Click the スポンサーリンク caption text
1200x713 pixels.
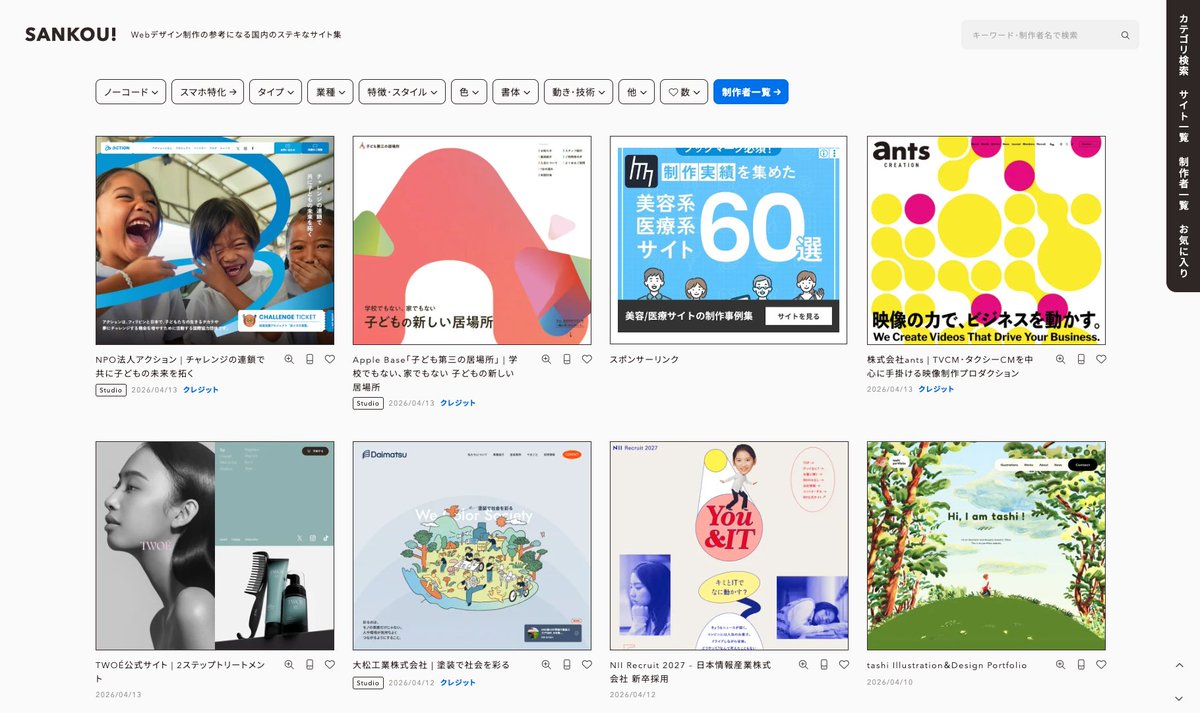644,359
